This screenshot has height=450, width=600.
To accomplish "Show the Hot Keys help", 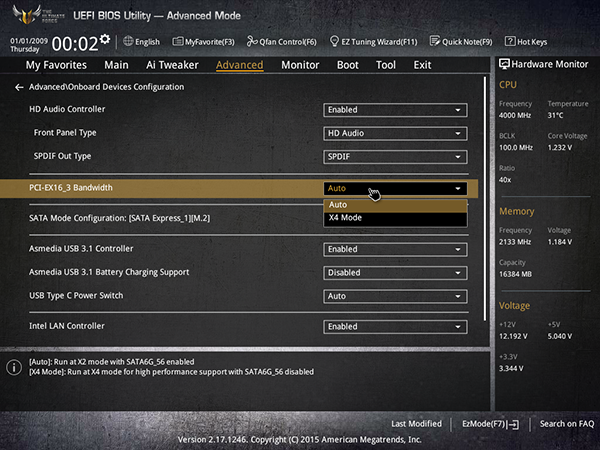I will (526, 41).
